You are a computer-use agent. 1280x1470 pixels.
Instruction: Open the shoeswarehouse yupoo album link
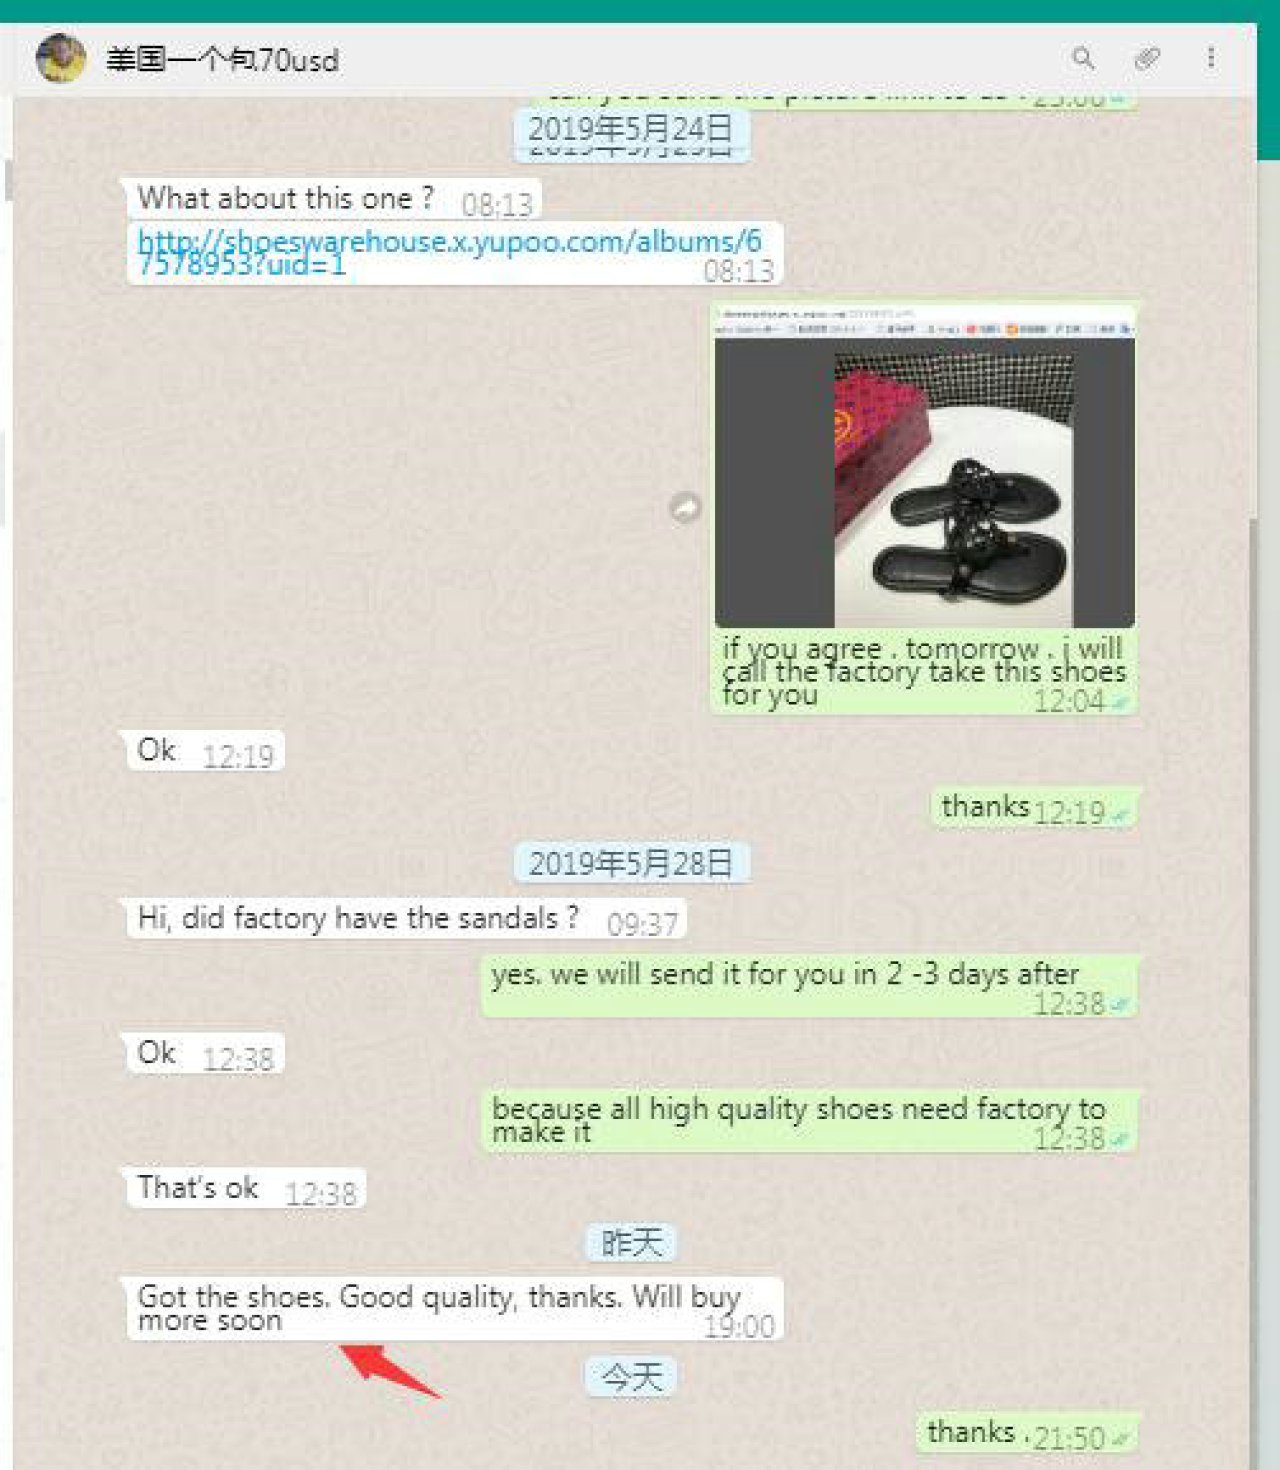coord(450,252)
